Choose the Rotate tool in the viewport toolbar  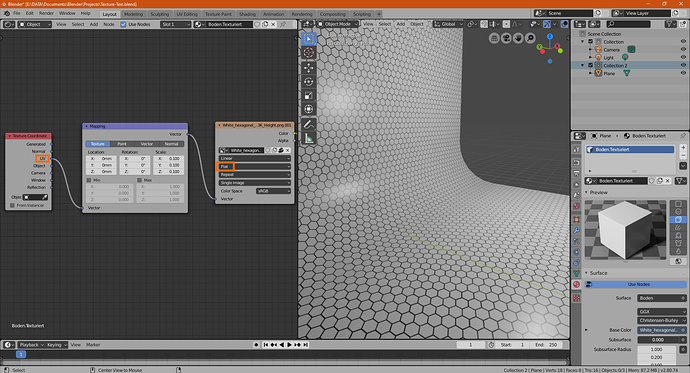(x=308, y=81)
